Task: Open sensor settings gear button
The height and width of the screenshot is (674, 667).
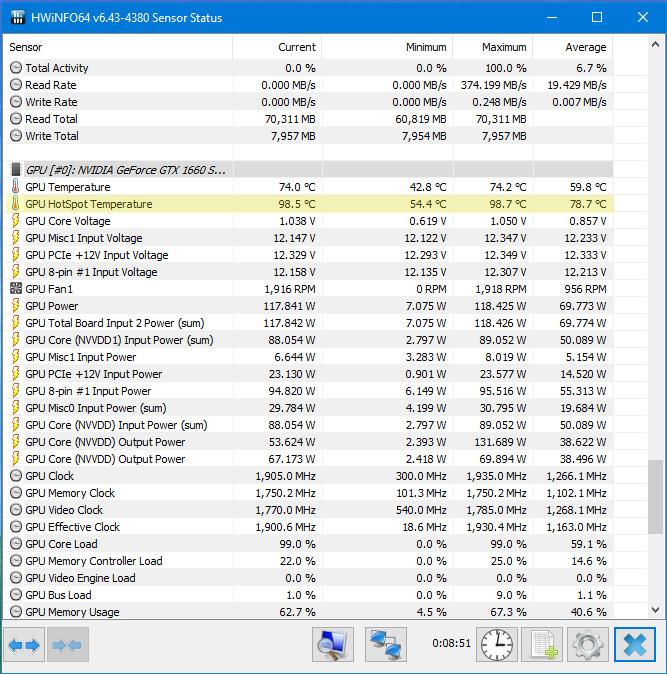Action: pos(587,644)
